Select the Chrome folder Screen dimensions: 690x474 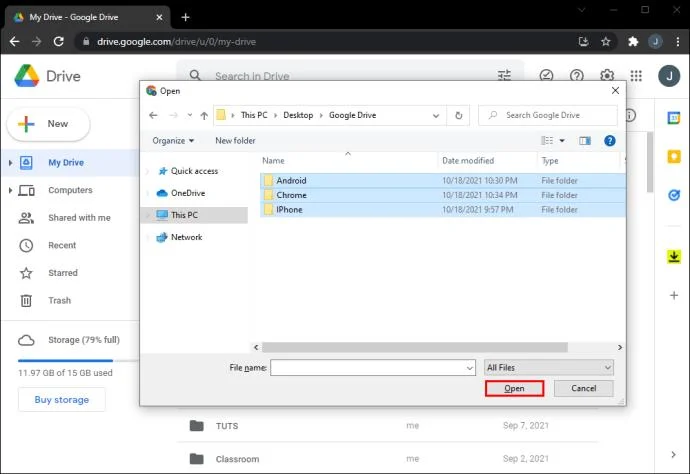click(442, 195)
